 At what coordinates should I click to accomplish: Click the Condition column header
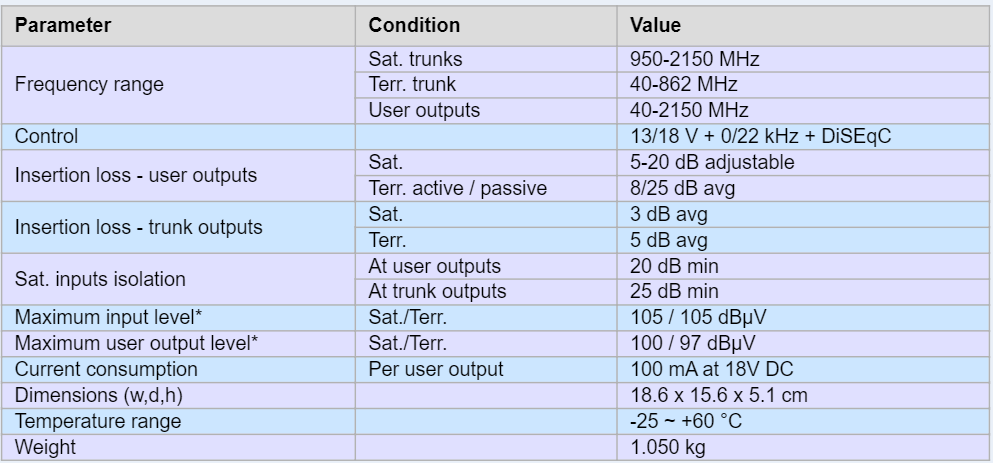tap(486, 25)
